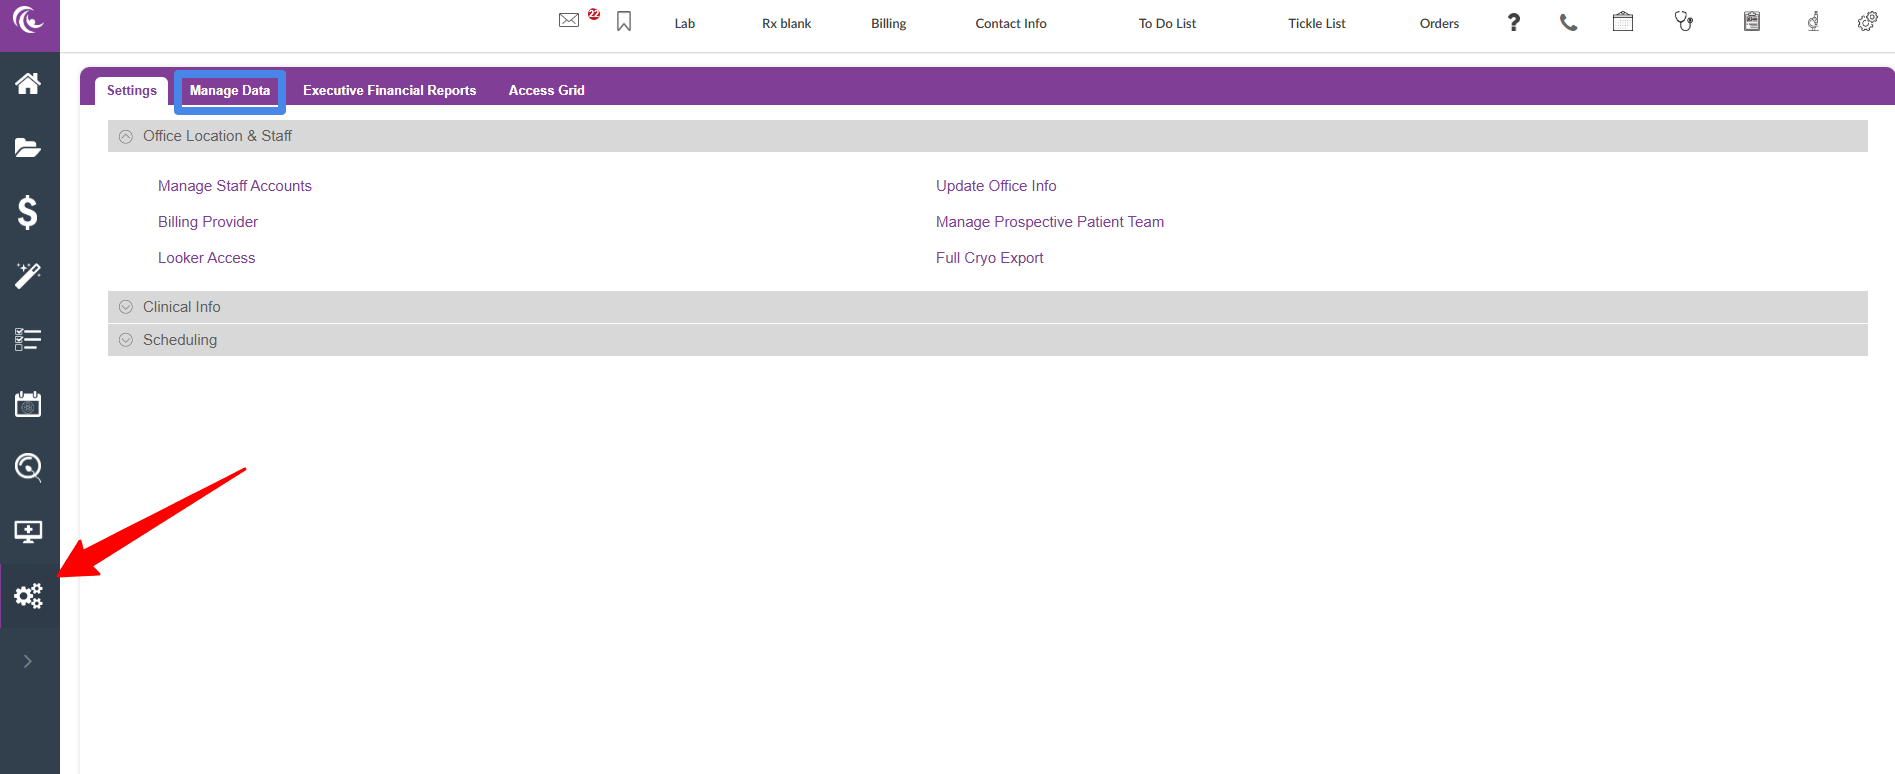
Task: Open Lab from the top menu
Action: coord(684,23)
